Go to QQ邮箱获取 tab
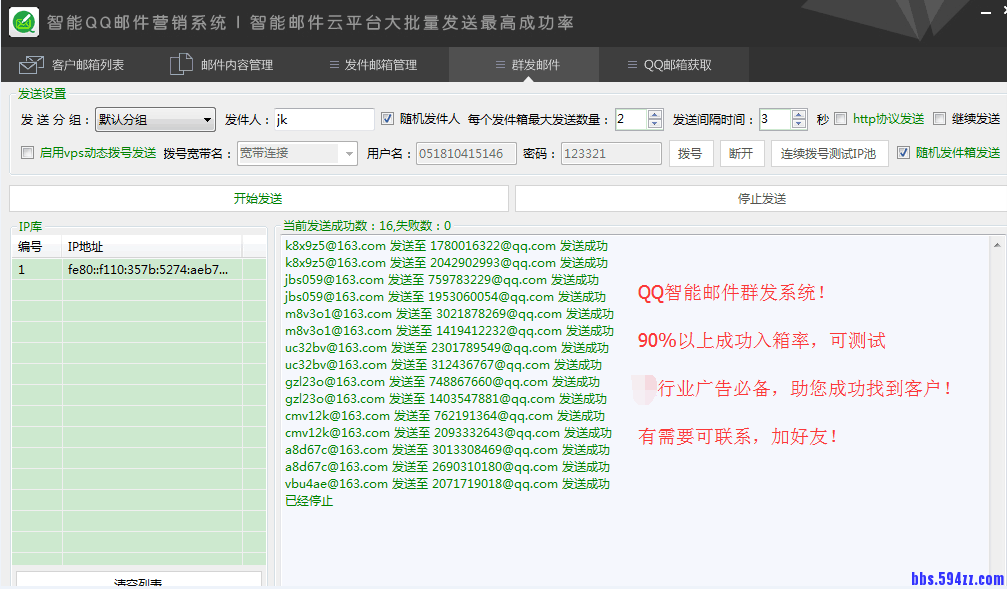 (674, 65)
